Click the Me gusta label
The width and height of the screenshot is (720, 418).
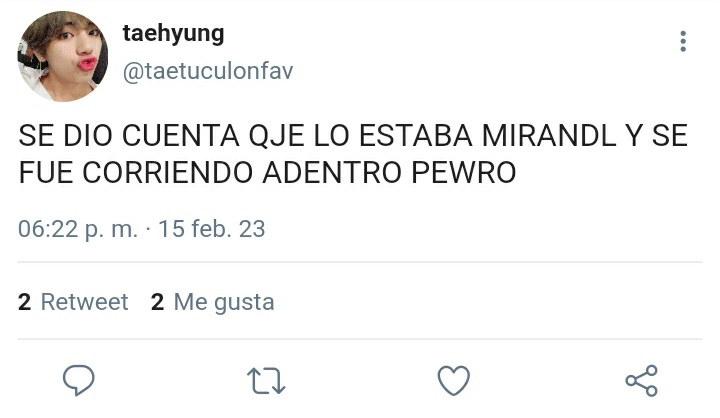(x=224, y=303)
